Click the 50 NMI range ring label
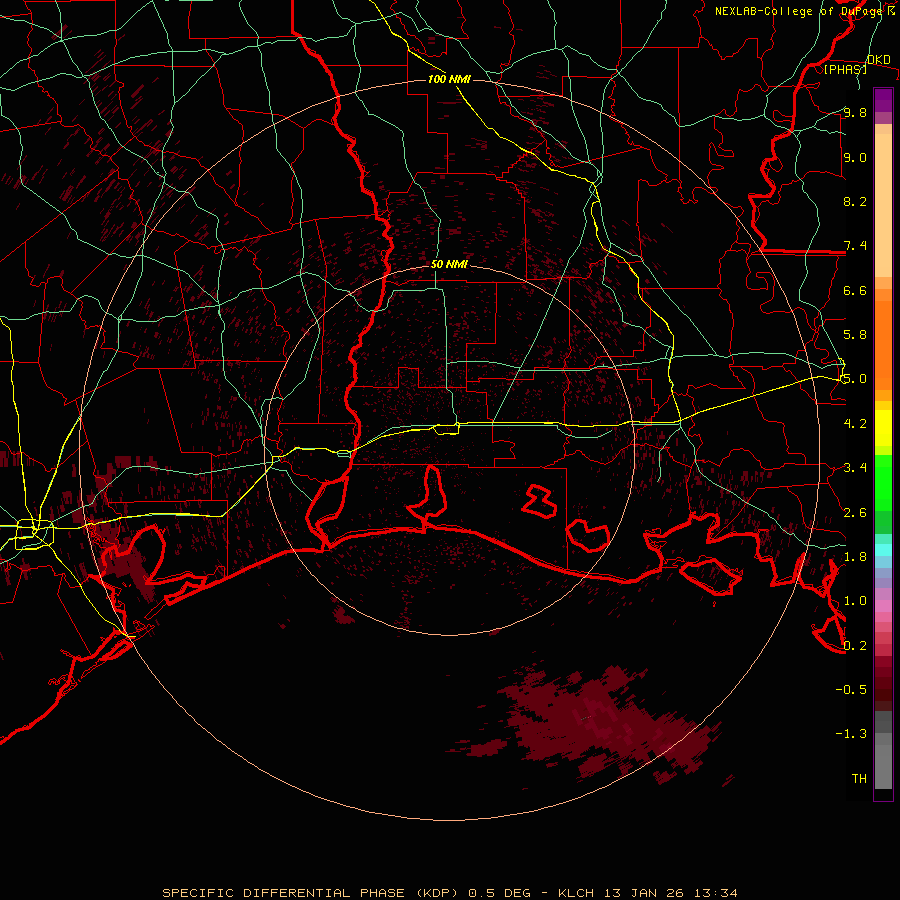This screenshot has height=900, width=900. [x=449, y=265]
